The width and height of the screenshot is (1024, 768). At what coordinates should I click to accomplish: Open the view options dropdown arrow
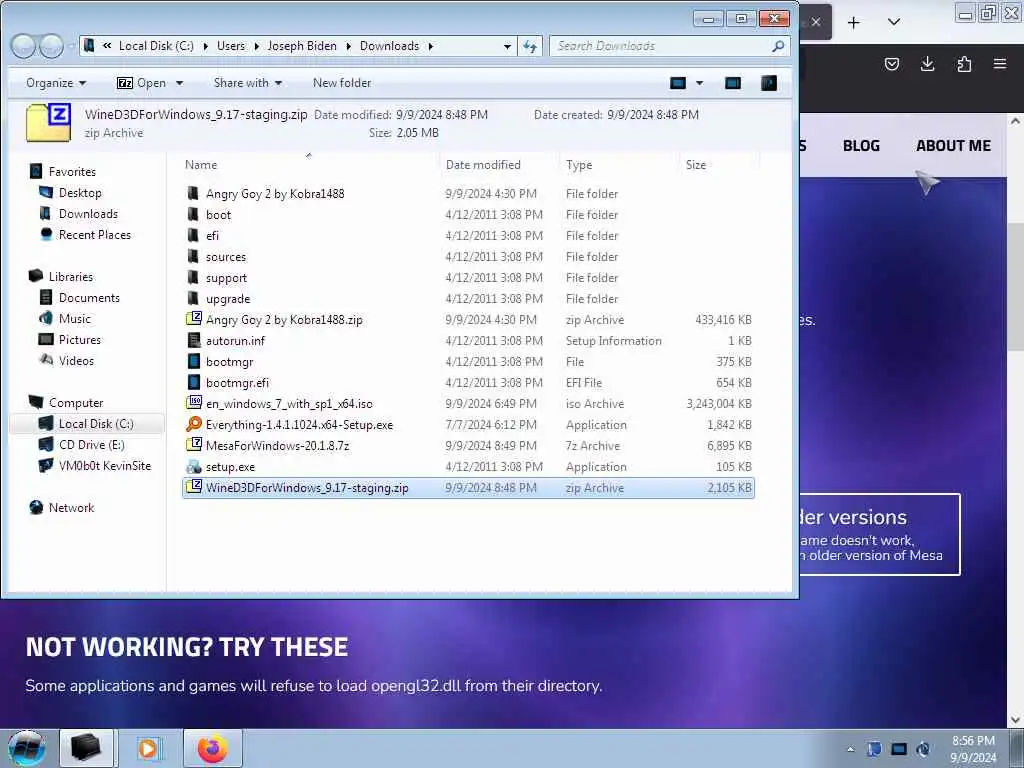tap(699, 83)
